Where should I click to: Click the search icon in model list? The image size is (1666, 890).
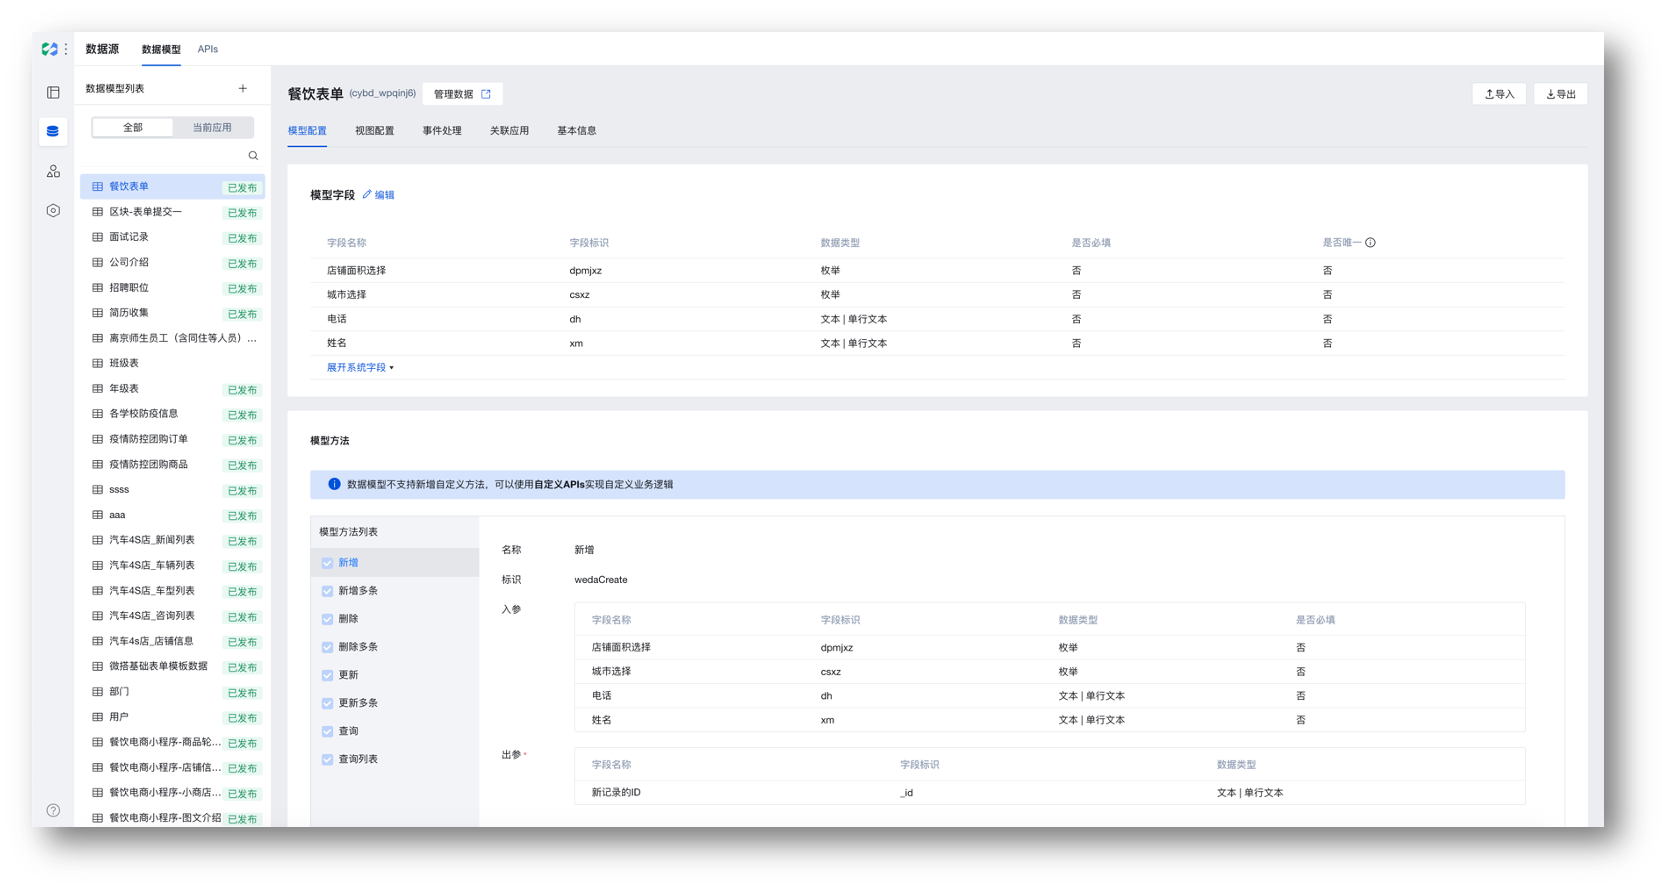tap(253, 156)
